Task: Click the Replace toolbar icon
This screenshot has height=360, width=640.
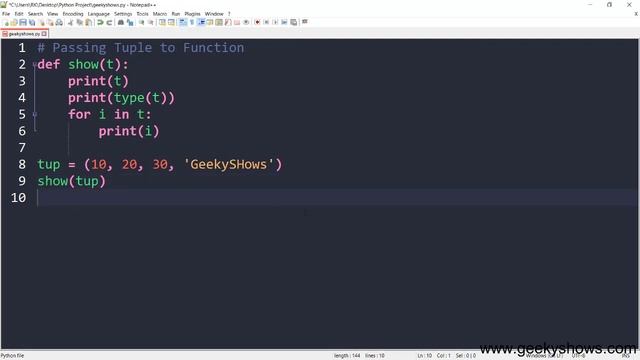Action: click(x=130, y=22)
